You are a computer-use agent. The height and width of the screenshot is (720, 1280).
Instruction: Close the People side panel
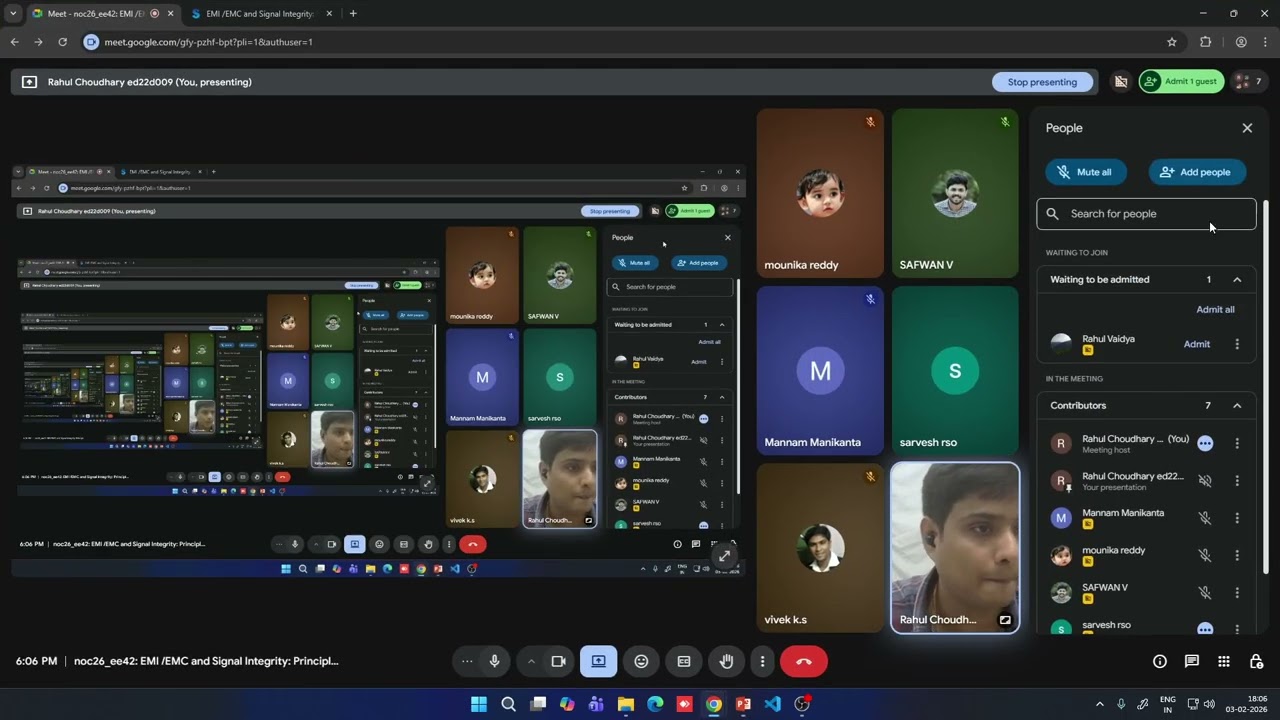[1247, 128]
